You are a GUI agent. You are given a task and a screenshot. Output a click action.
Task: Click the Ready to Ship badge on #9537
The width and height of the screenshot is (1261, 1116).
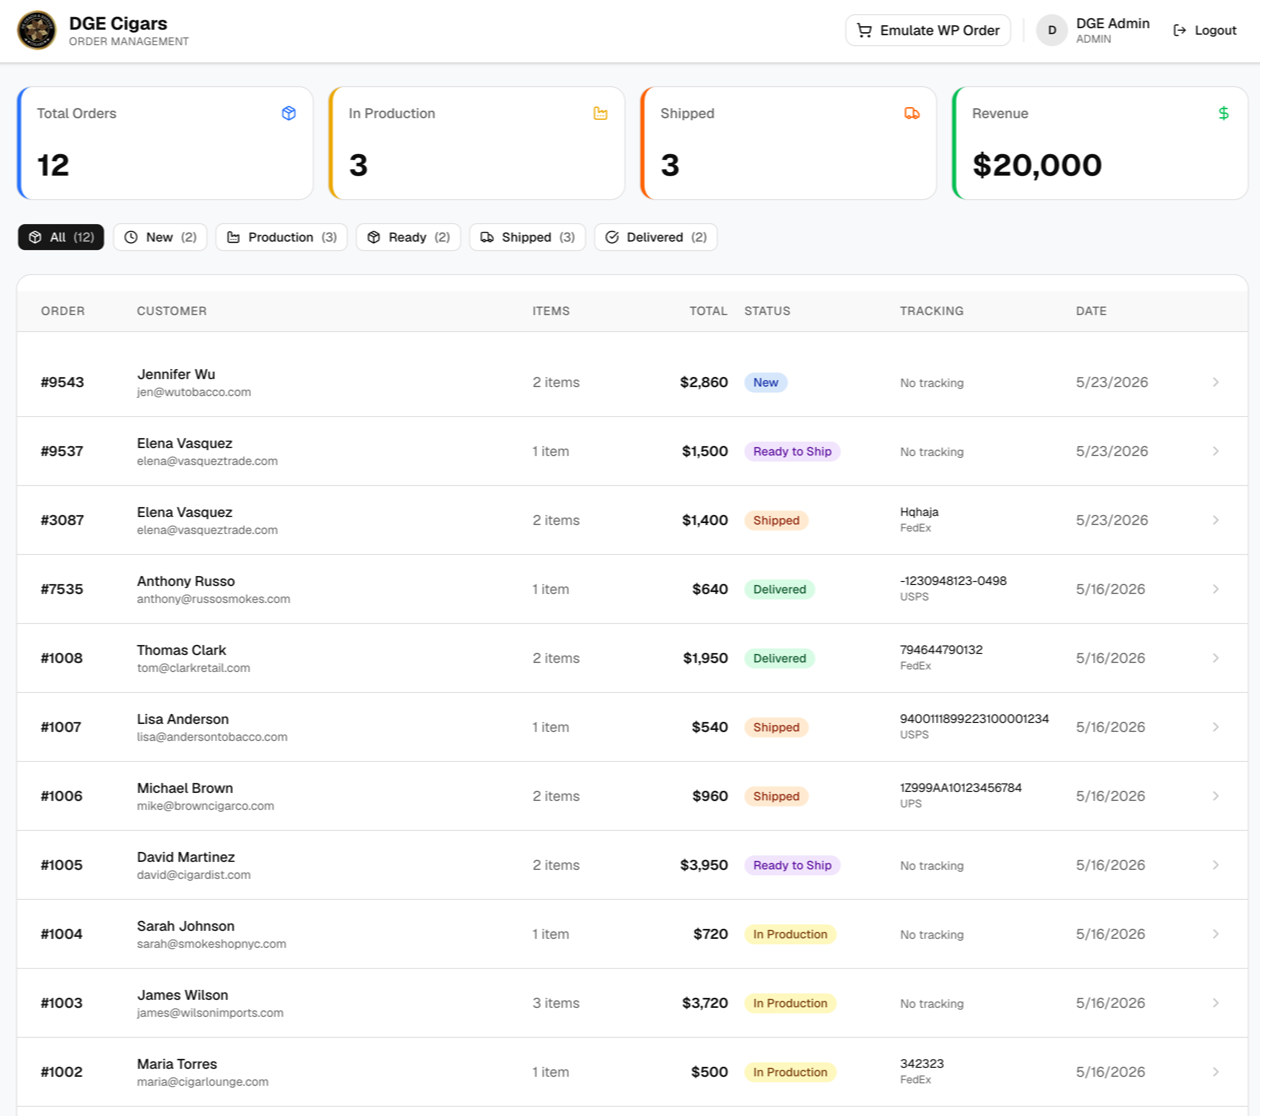pos(792,451)
